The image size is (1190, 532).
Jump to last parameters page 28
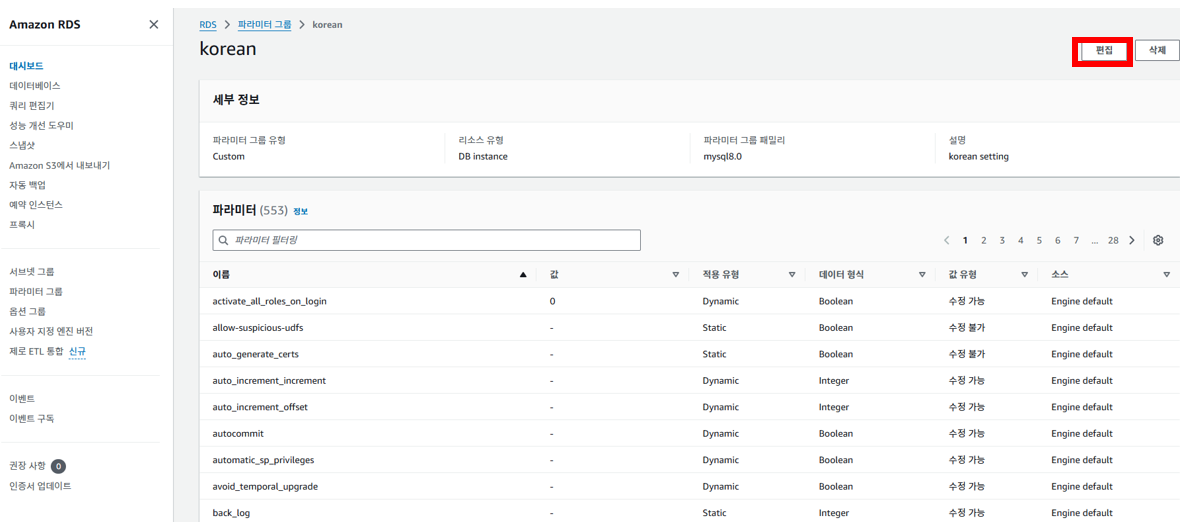1113,240
